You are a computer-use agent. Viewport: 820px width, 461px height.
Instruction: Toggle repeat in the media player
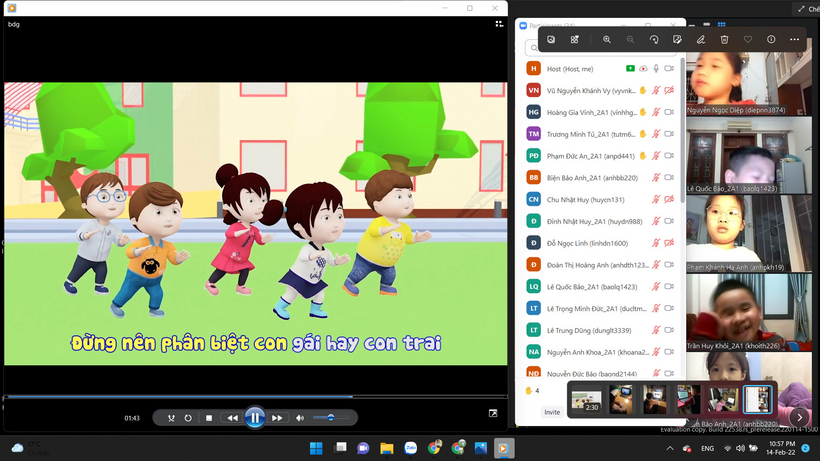click(x=188, y=418)
